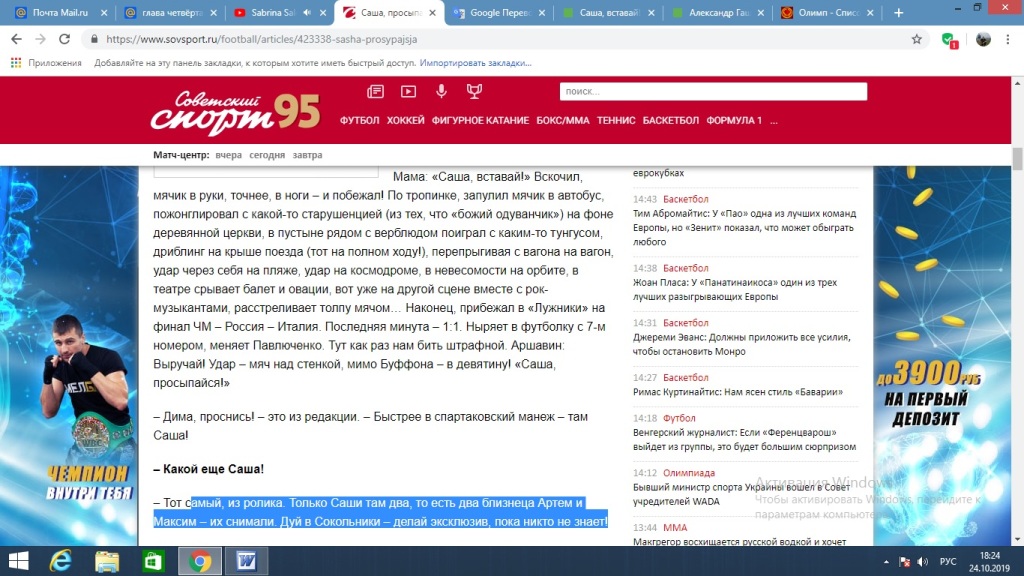1024x576 pixels.
Task: Open a new browser tab
Action: [899, 12]
